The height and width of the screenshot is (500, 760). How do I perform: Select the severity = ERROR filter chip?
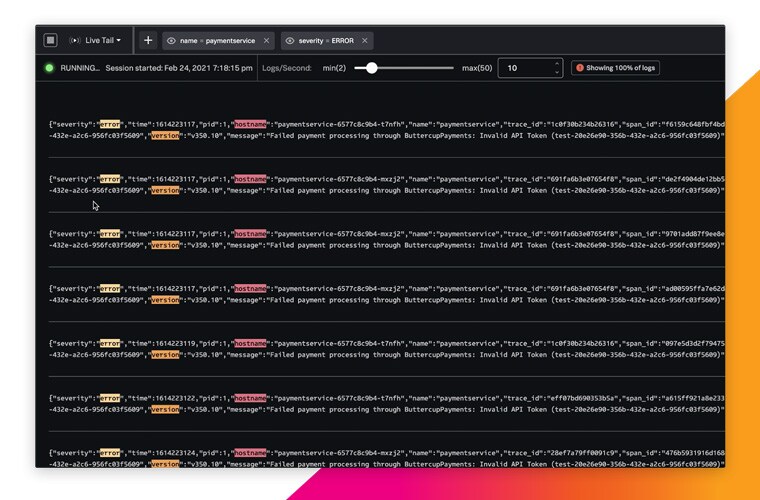click(327, 41)
